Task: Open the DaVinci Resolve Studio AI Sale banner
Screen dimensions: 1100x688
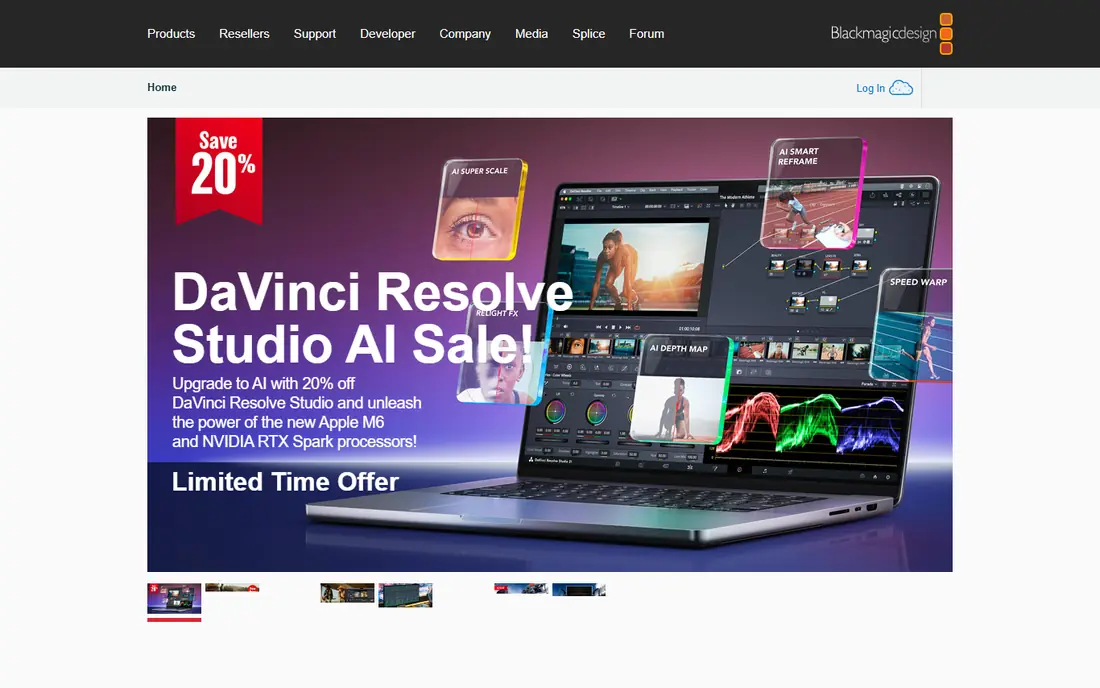Action: tap(549, 344)
